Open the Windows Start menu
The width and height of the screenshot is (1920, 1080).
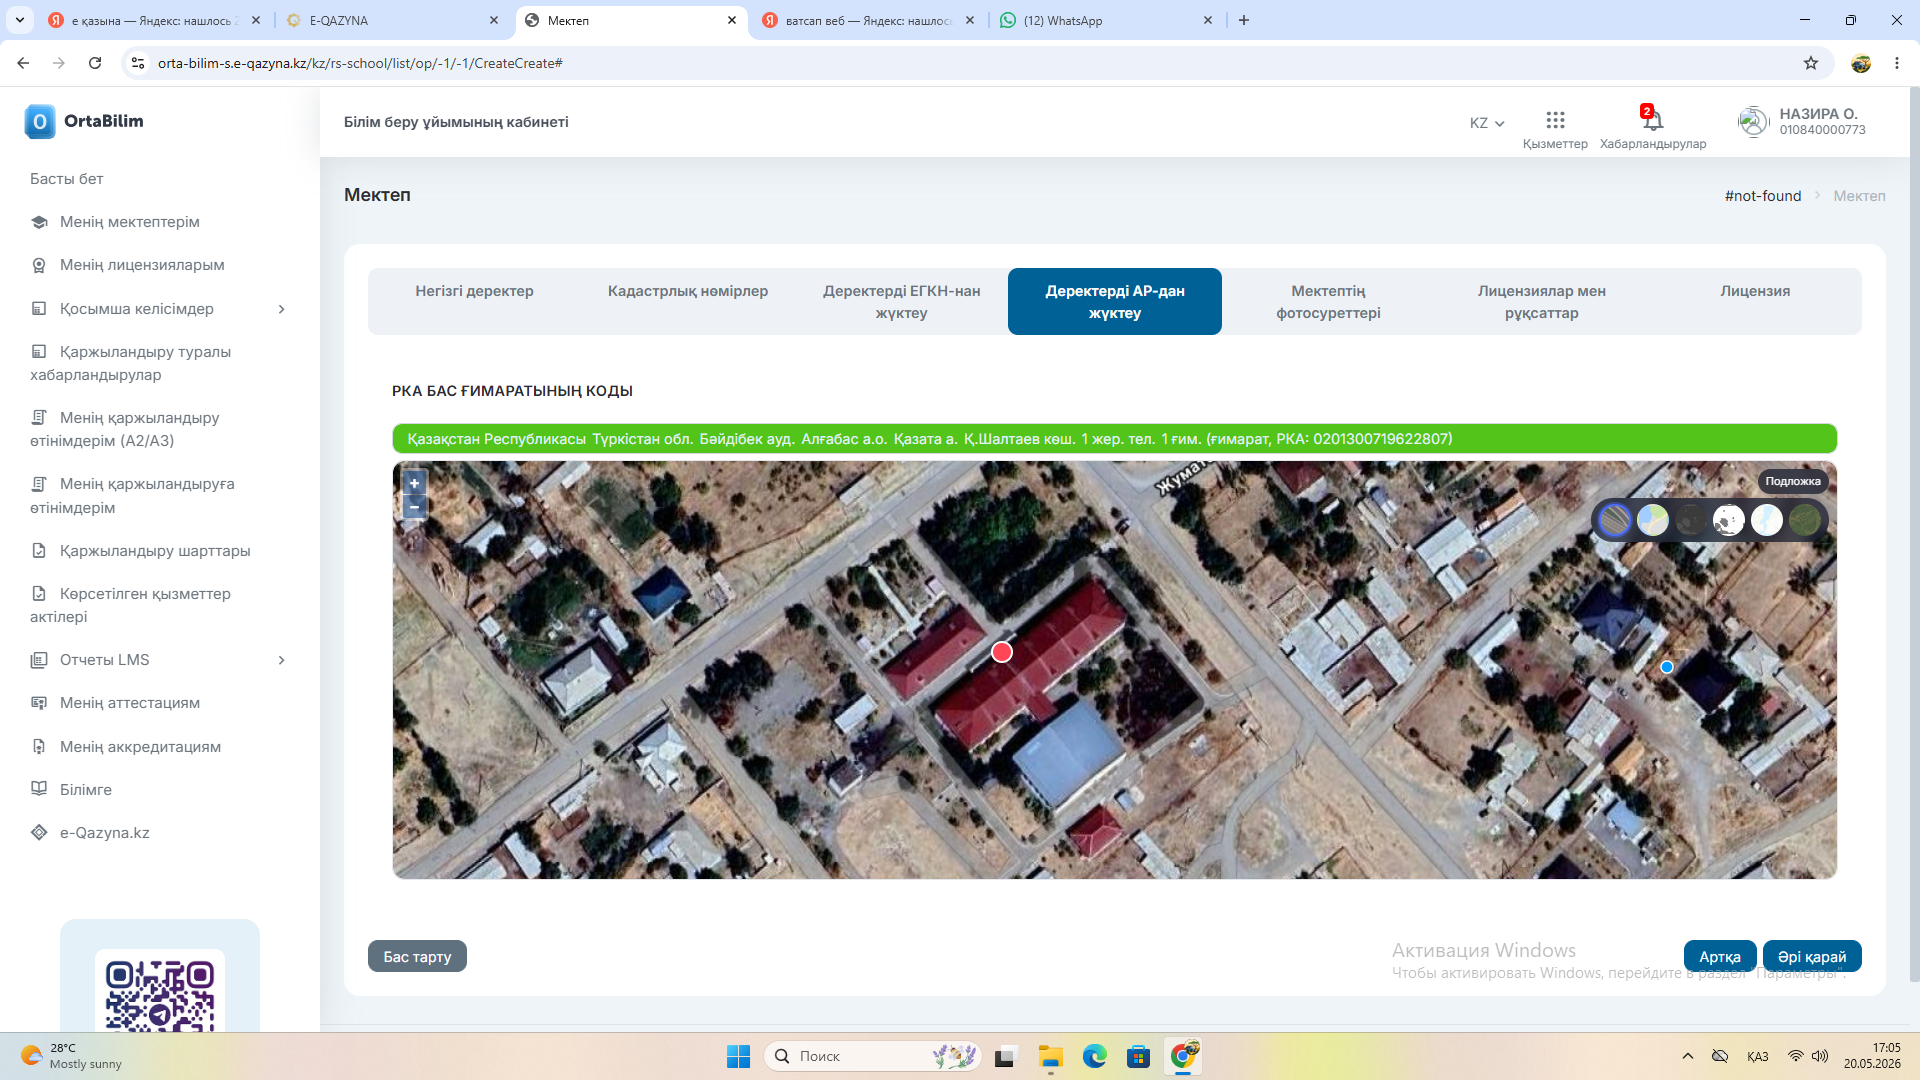point(738,1056)
